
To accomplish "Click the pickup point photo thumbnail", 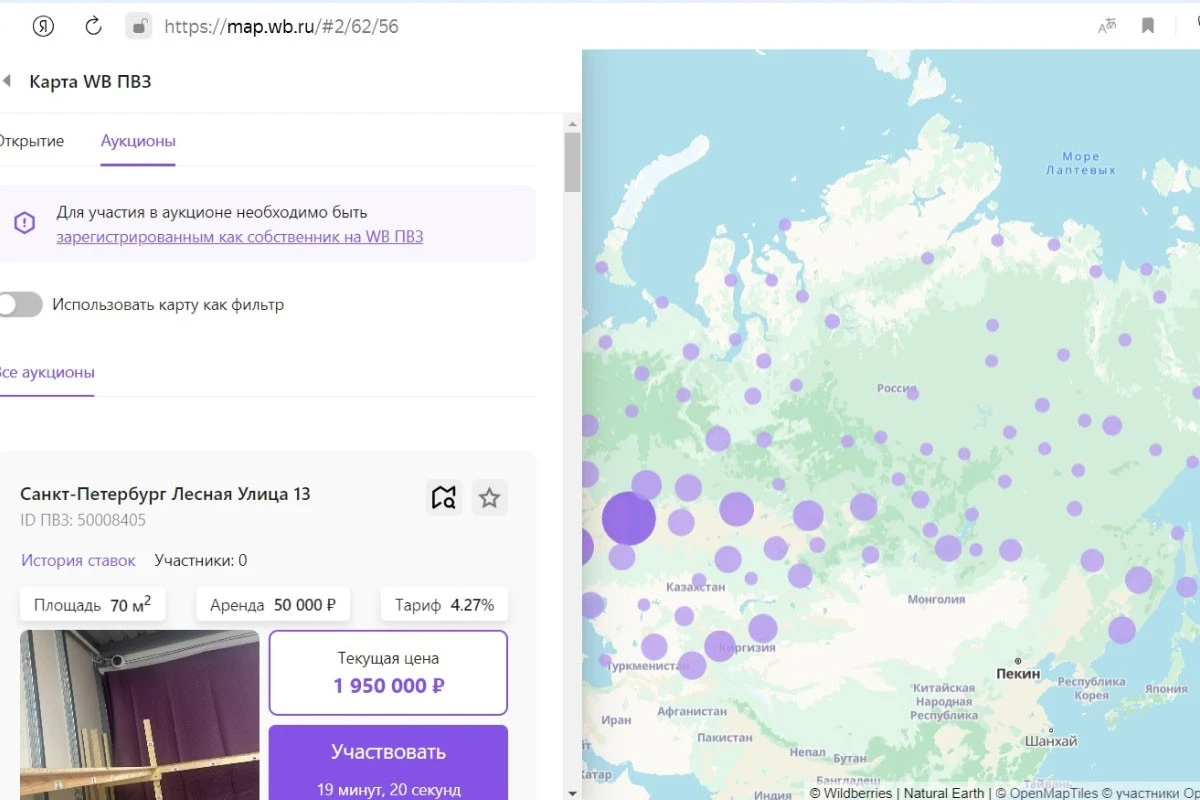I will 139,715.
